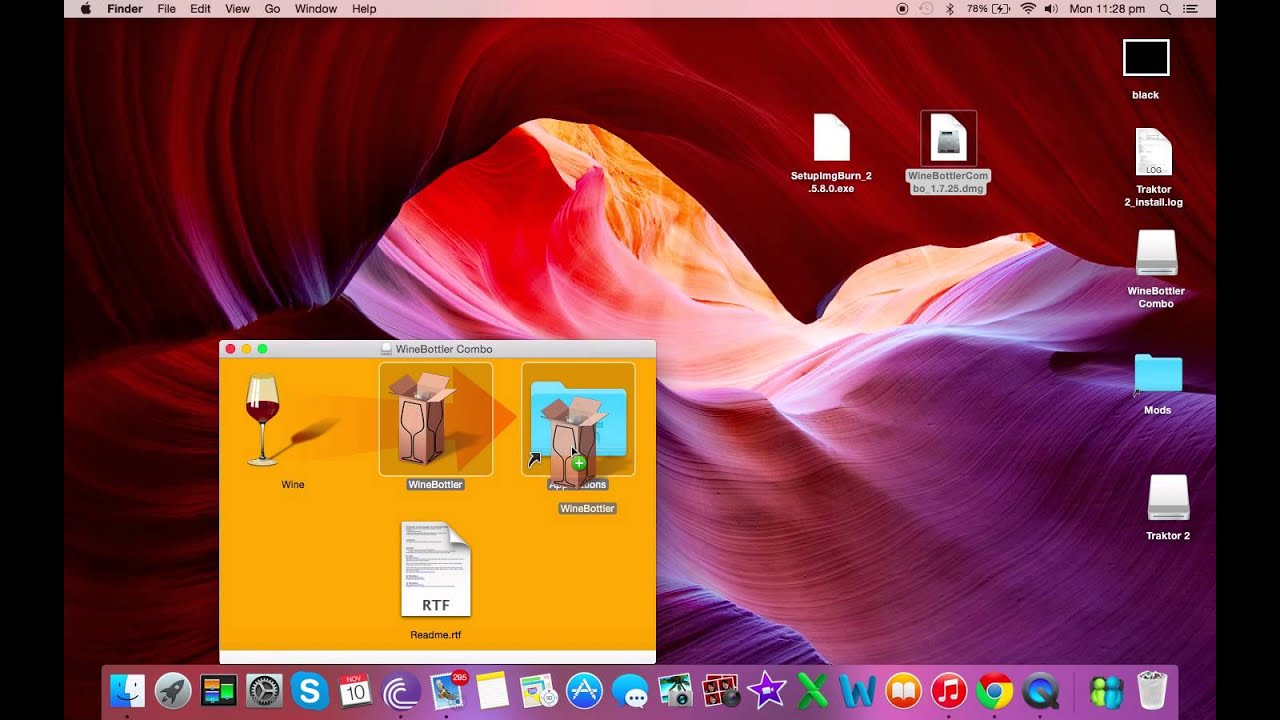Open the Apple menu
The width and height of the screenshot is (1280, 720).
pyautogui.click(x=85, y=9)
